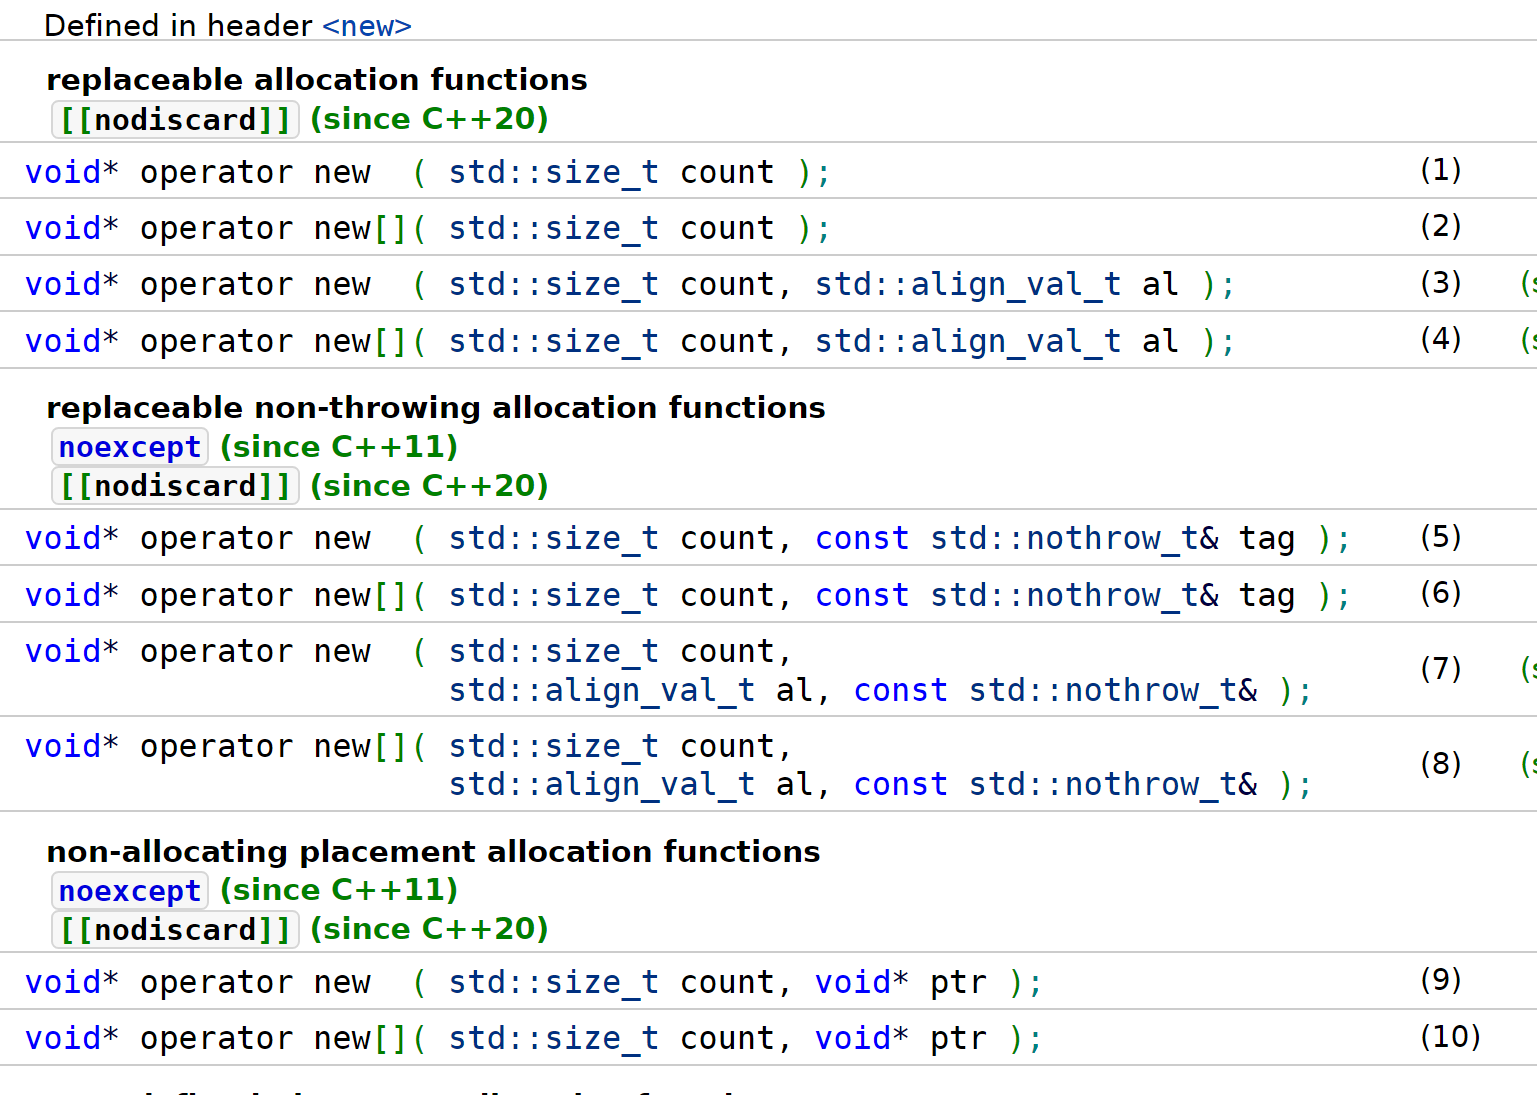Click overload number (3)
This screenshot has width=1537, height=1095.
(1441, 282)
